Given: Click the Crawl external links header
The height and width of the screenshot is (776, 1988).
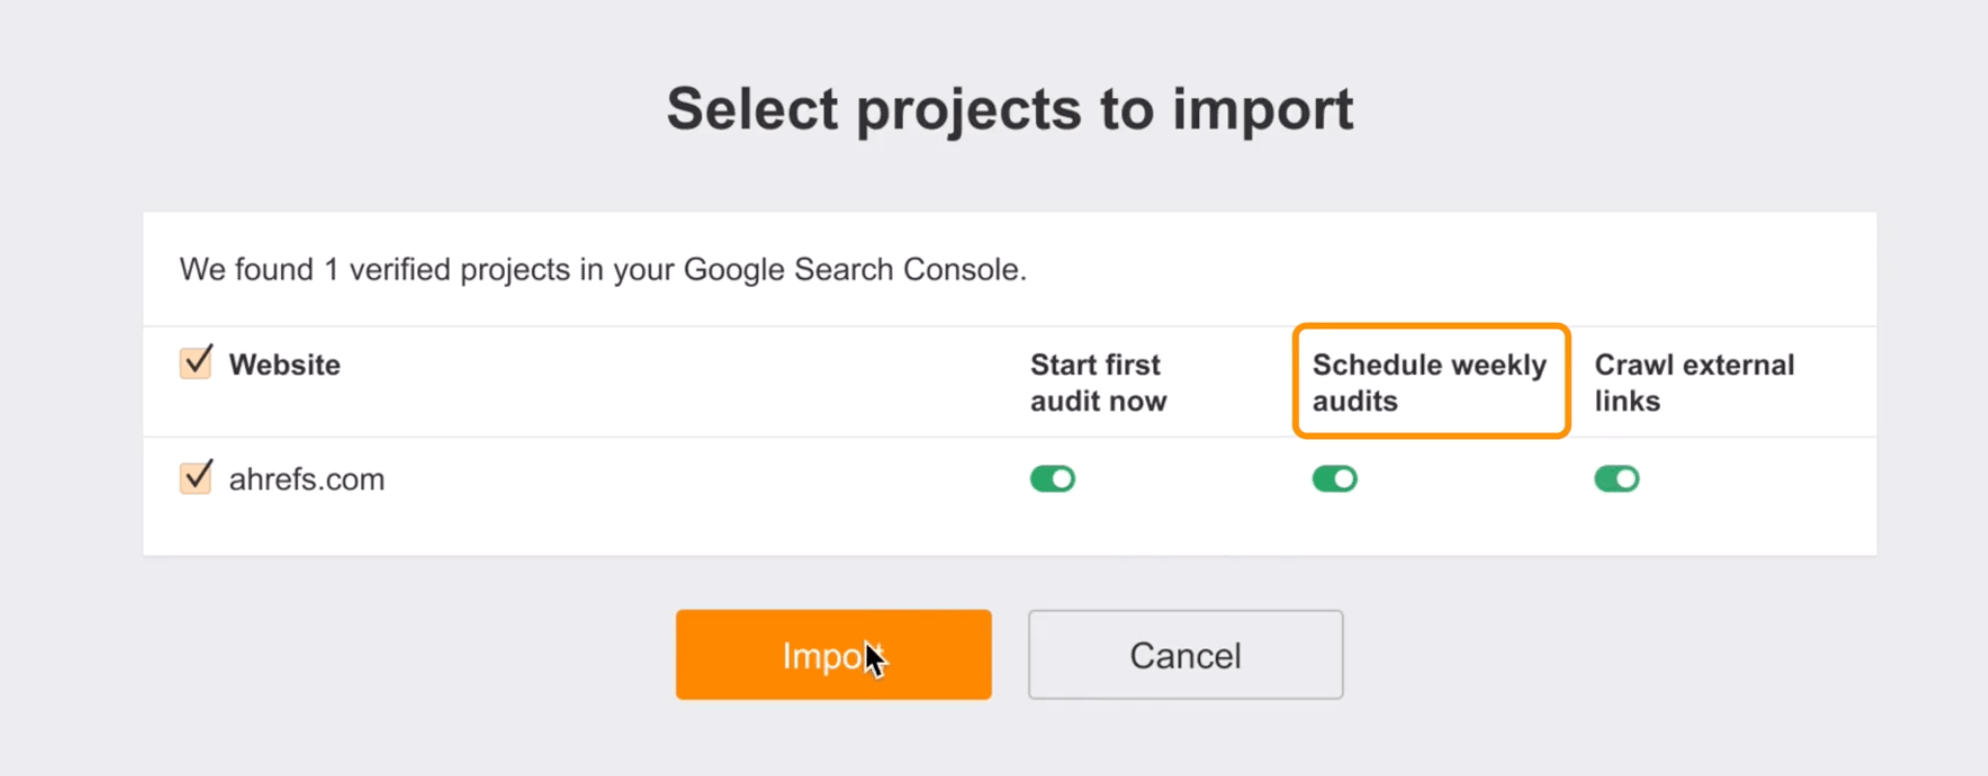Looking at the screenshot, I should [1694, 382].
